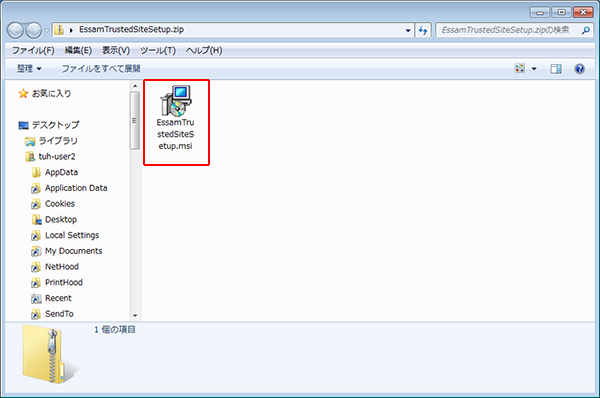Click the Local Settings shortcut icon
This screenshot has height=398, width=600.
pyautogui.click(x=36, y=235)
